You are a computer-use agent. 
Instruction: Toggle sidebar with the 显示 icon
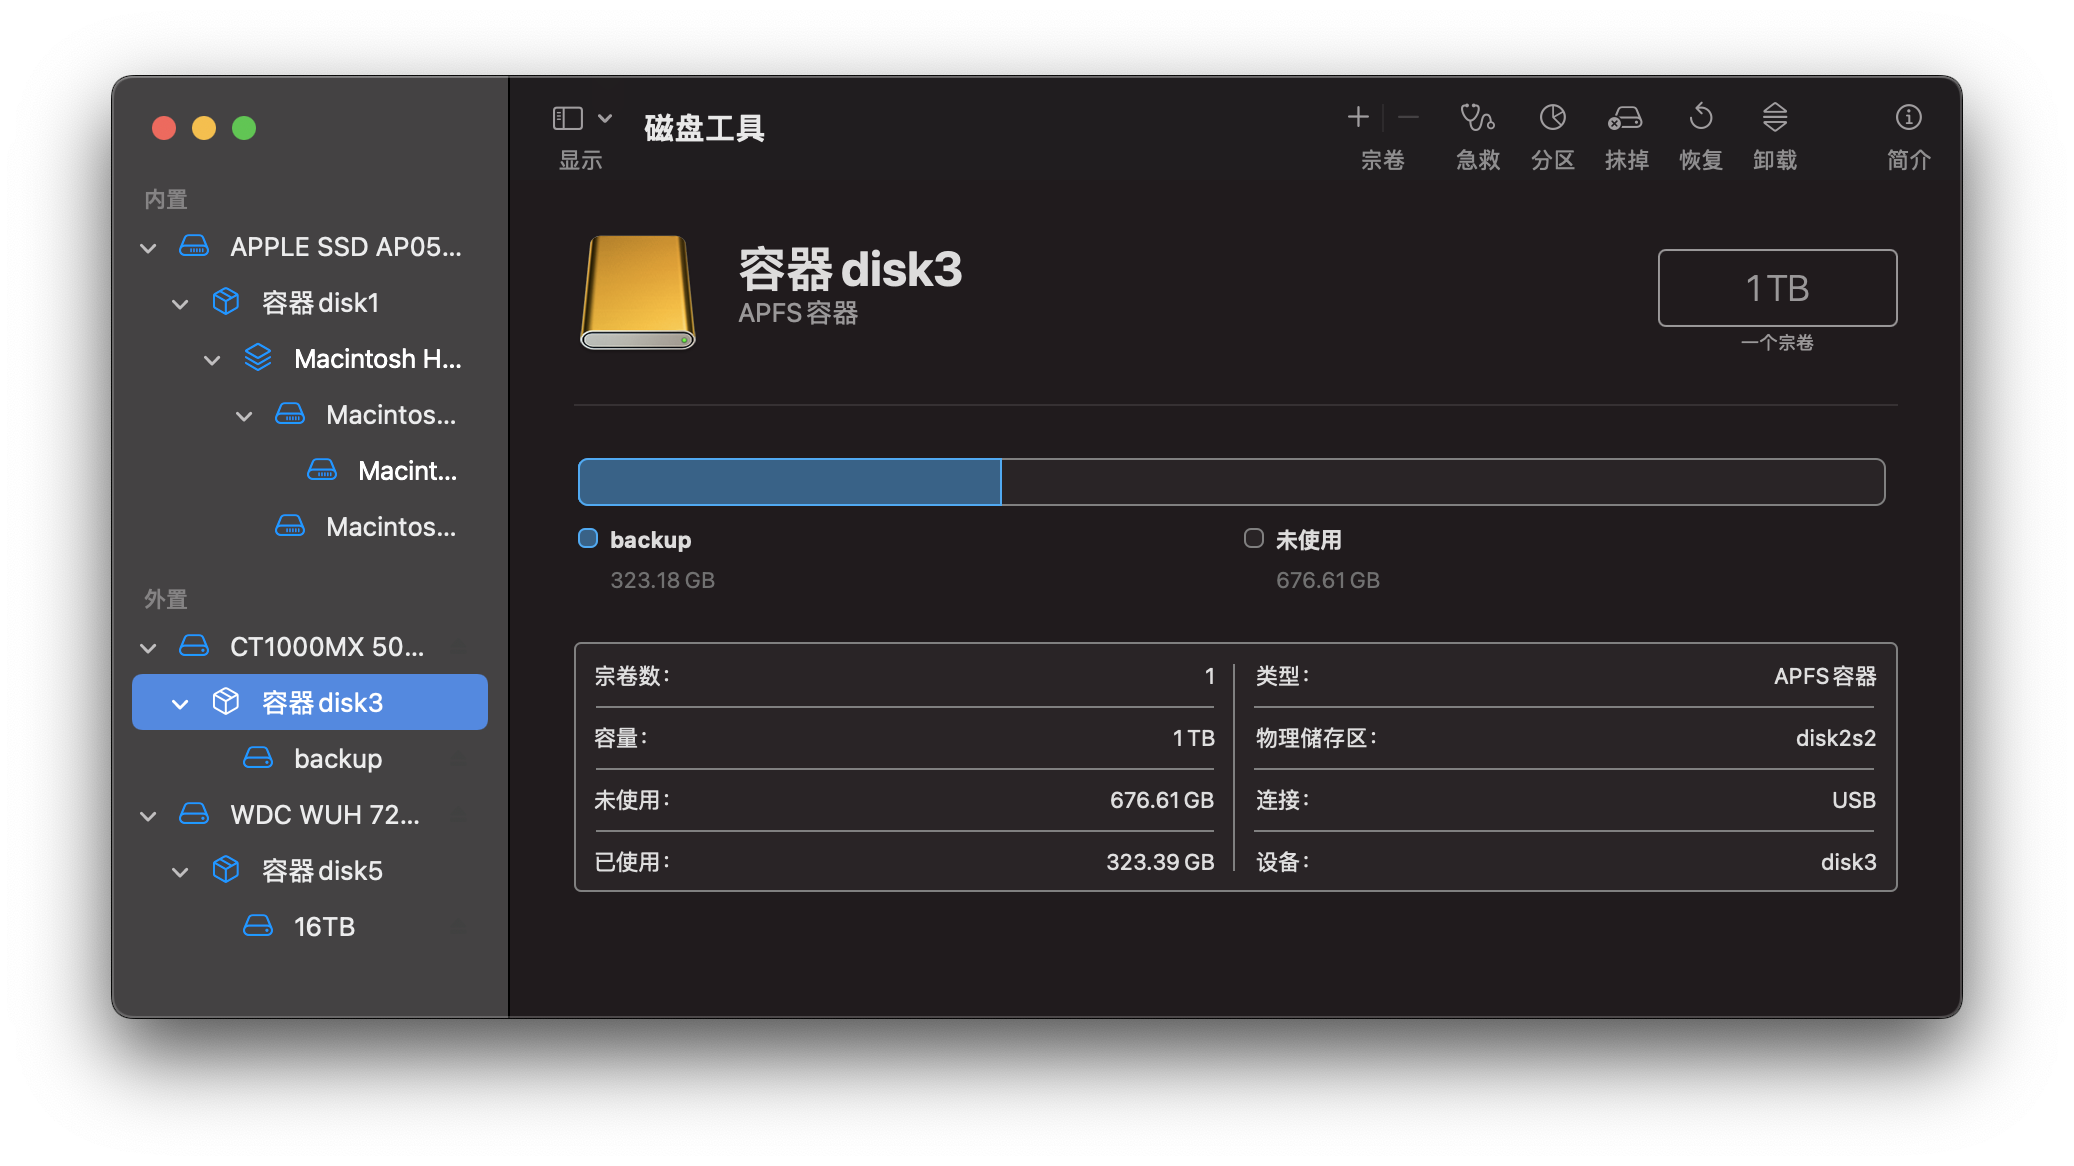568,118
